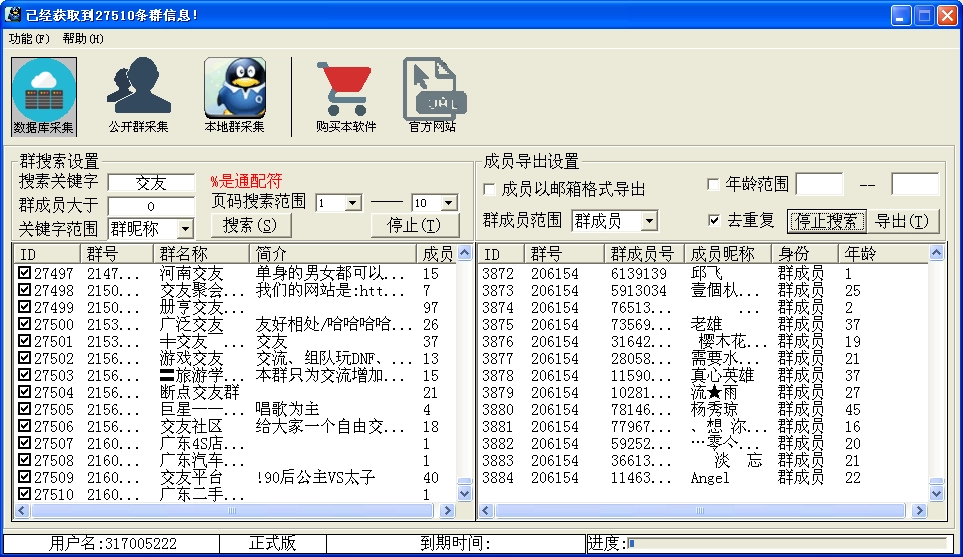The image size is (963, 557).
Task: Click the app icon in title bar
Action: (13, 14)
